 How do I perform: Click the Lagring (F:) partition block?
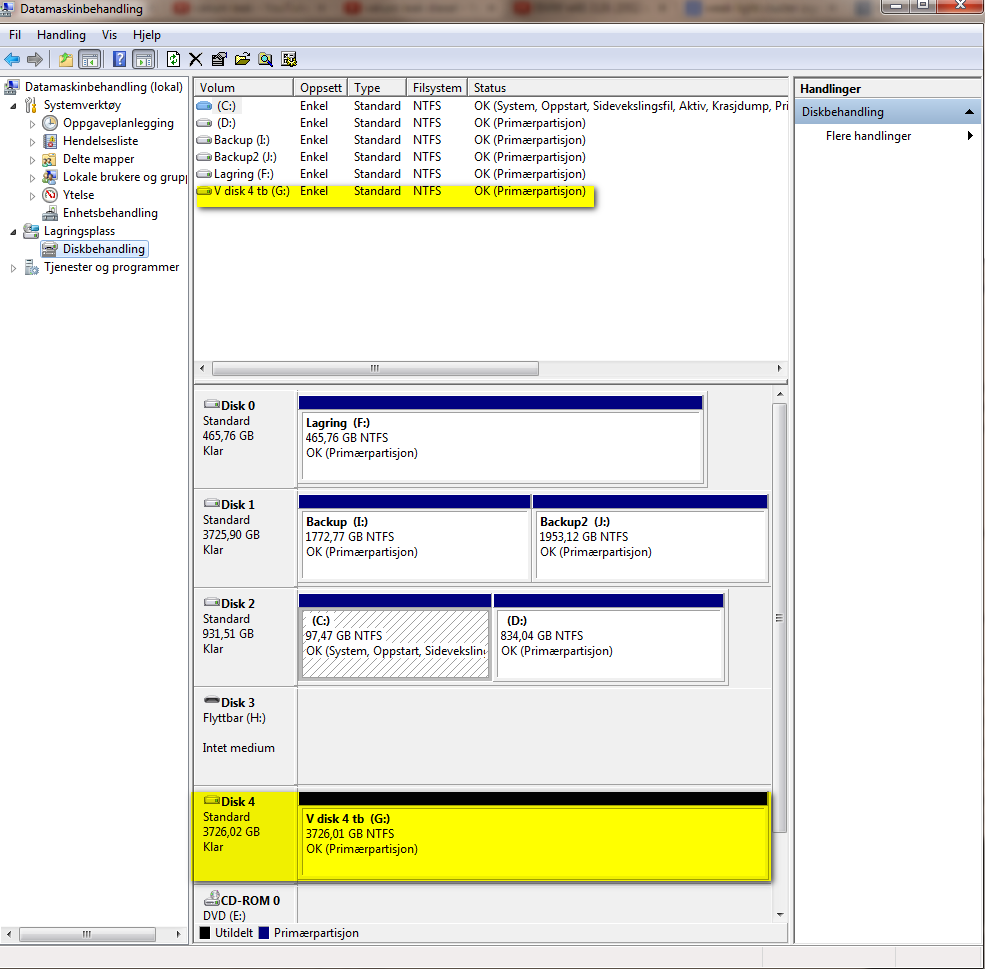click(501, 440)
